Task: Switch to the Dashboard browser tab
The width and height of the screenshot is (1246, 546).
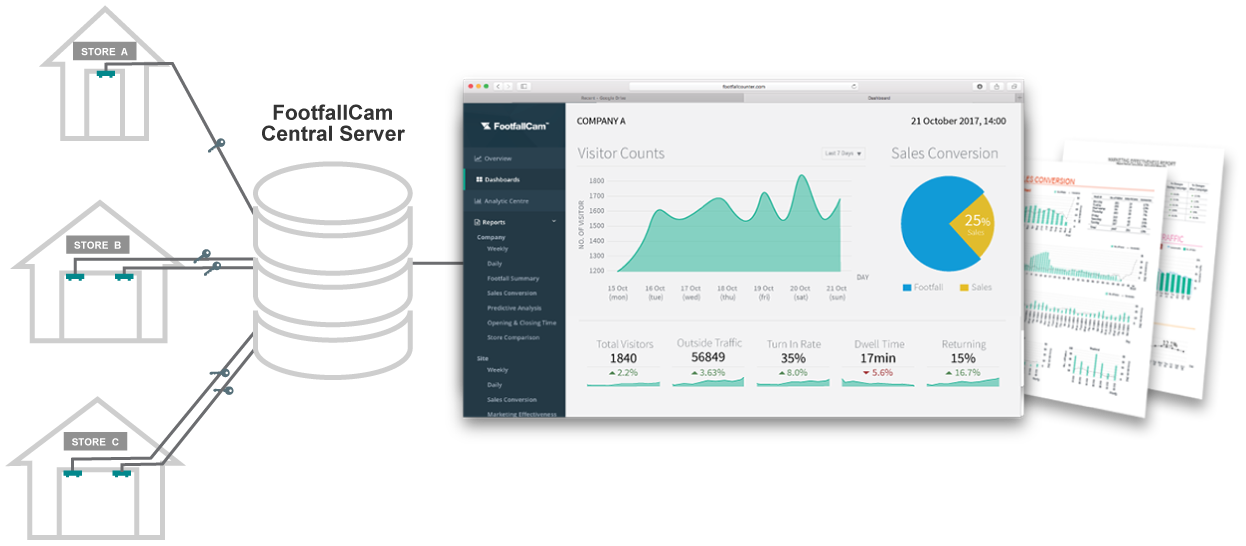Action: 879,98
